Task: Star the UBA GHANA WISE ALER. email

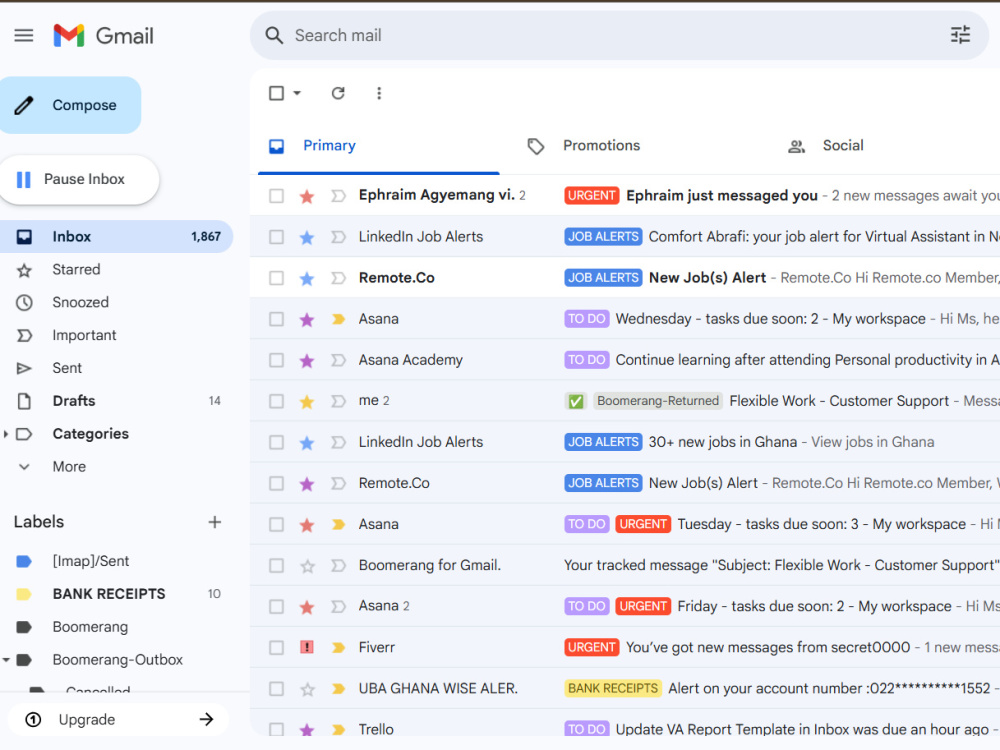Action: coord(307,689)
